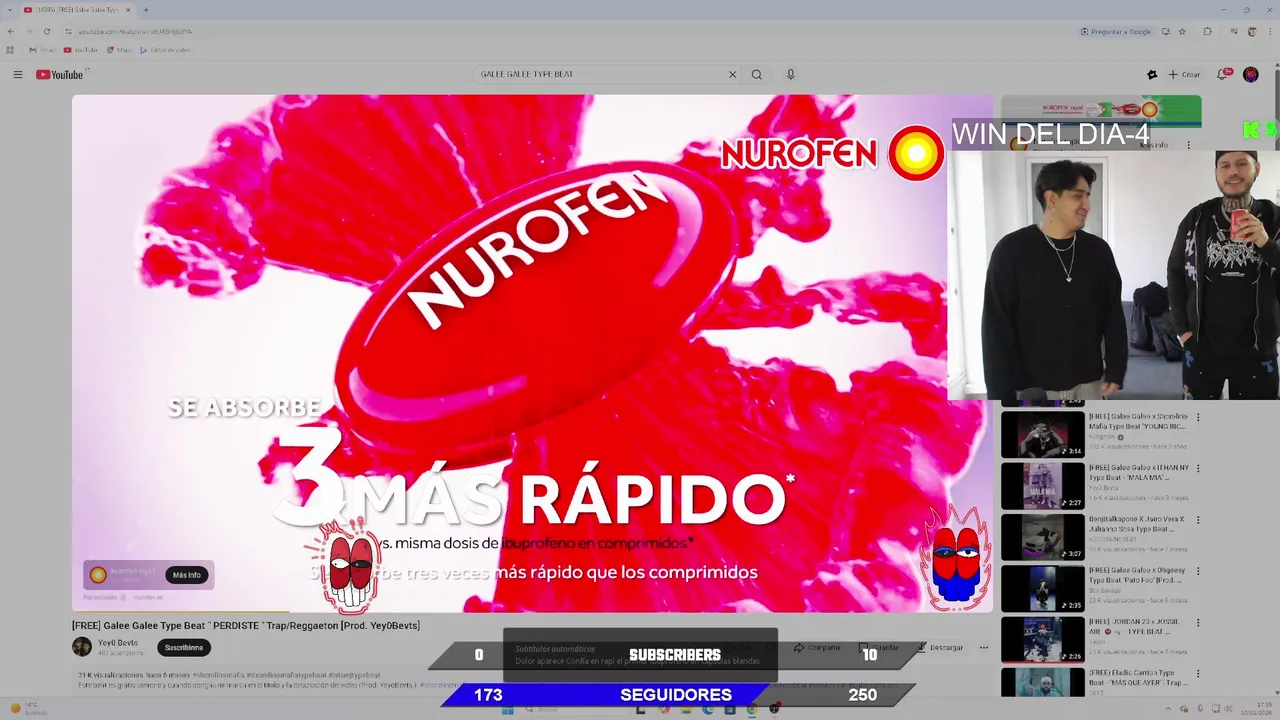1280x720 pixels.
Task: Open options menu for JORDAN 23 video
Action: point(1198,623)
